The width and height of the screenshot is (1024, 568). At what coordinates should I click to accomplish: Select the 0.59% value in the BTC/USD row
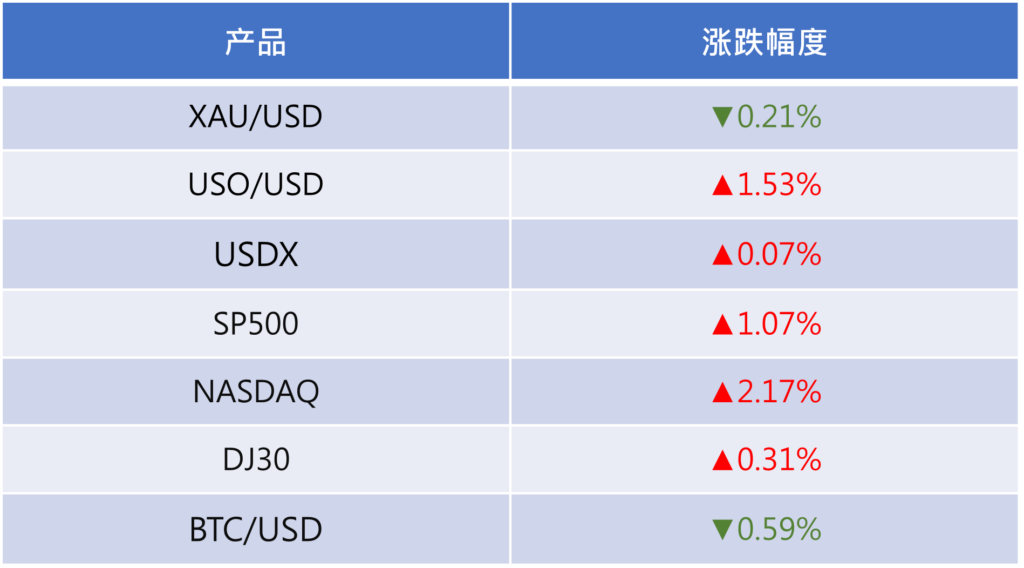[x=779, y=528]
